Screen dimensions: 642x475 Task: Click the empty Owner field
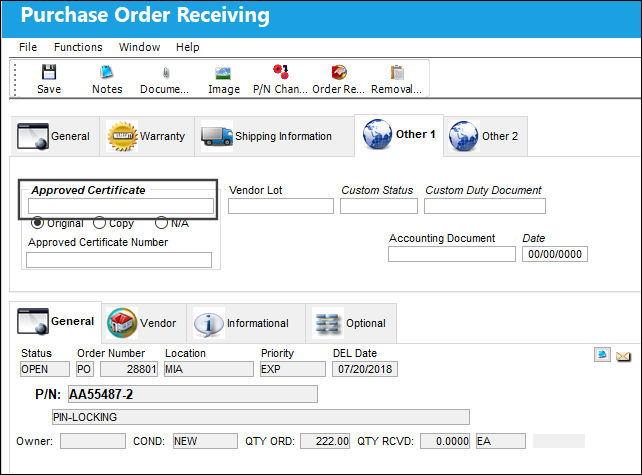pos(93,441)
